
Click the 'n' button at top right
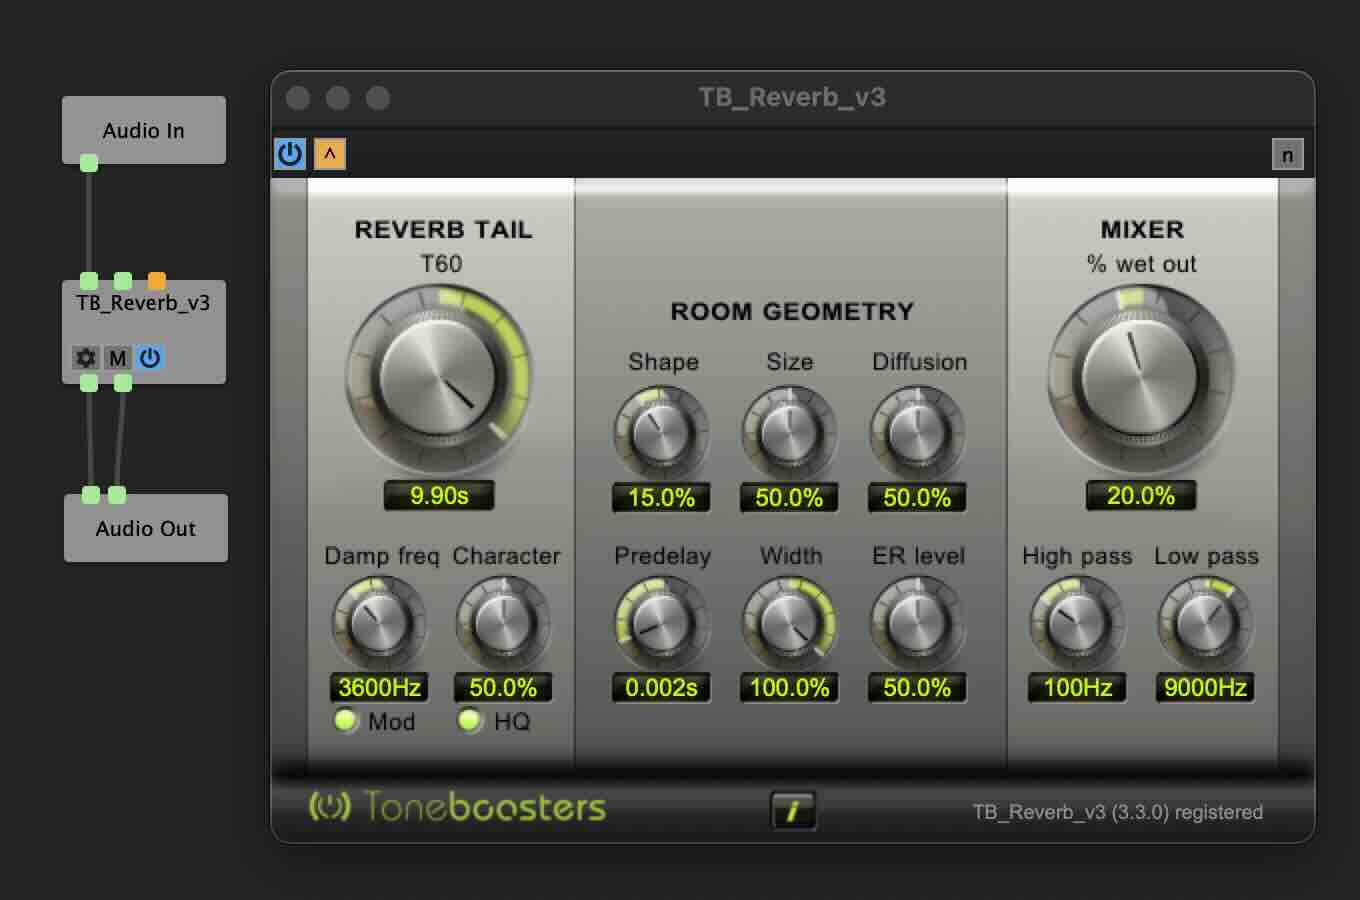pos(1287,155)
